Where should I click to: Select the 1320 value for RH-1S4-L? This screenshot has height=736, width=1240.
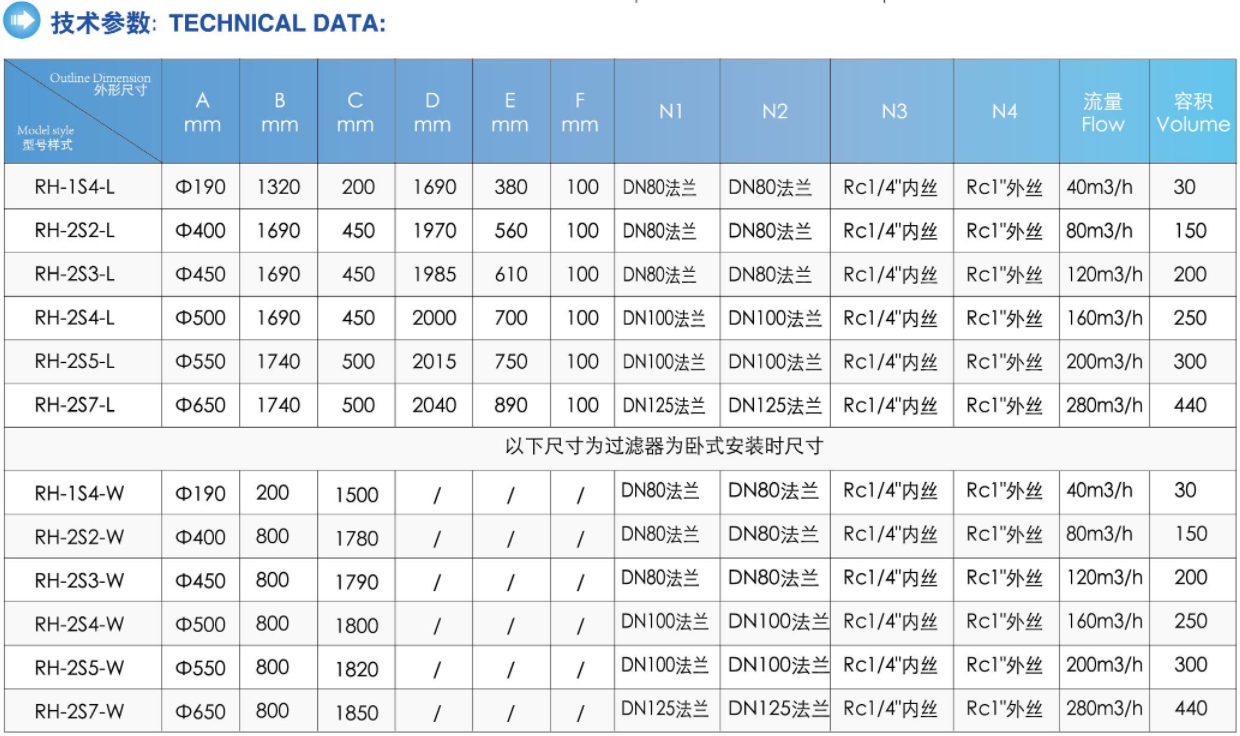[278, 187]
